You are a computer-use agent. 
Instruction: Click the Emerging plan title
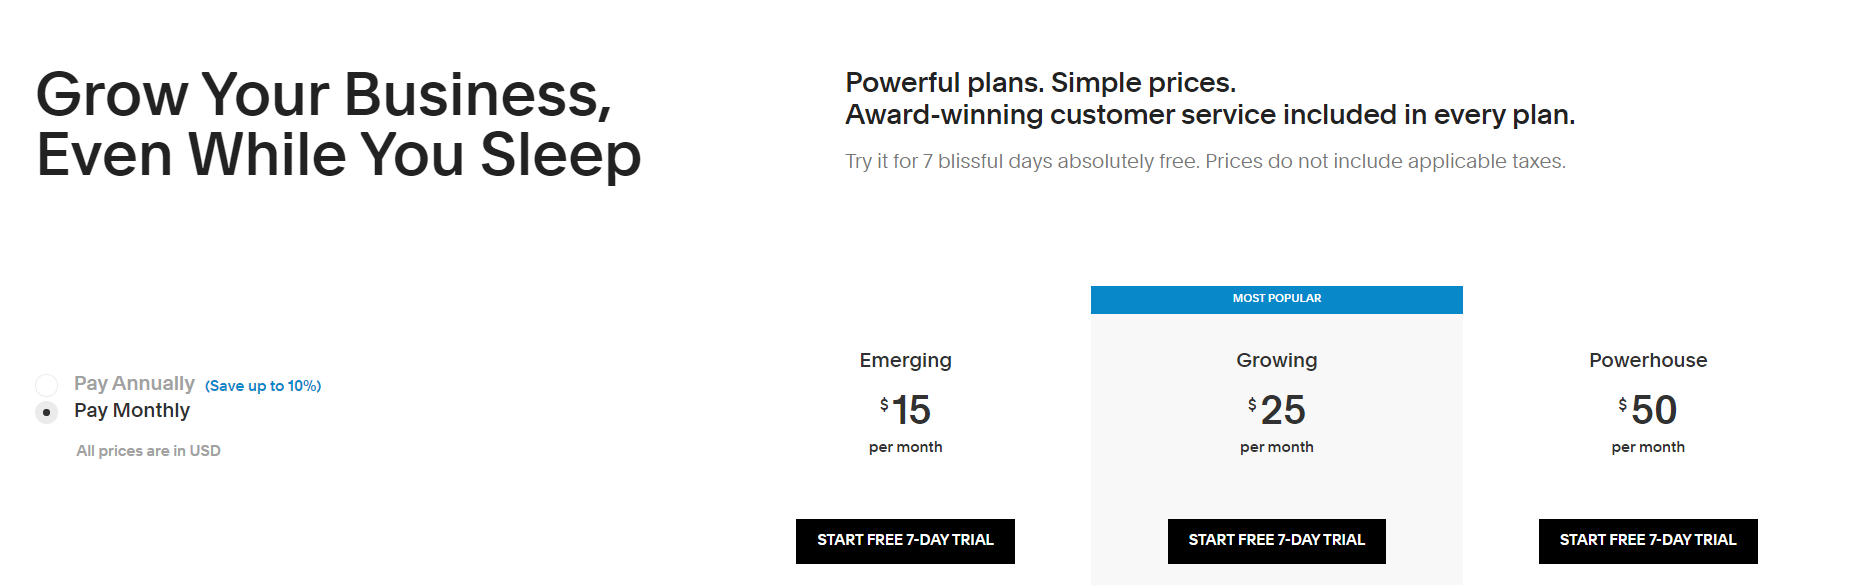(x=905, y=360)
